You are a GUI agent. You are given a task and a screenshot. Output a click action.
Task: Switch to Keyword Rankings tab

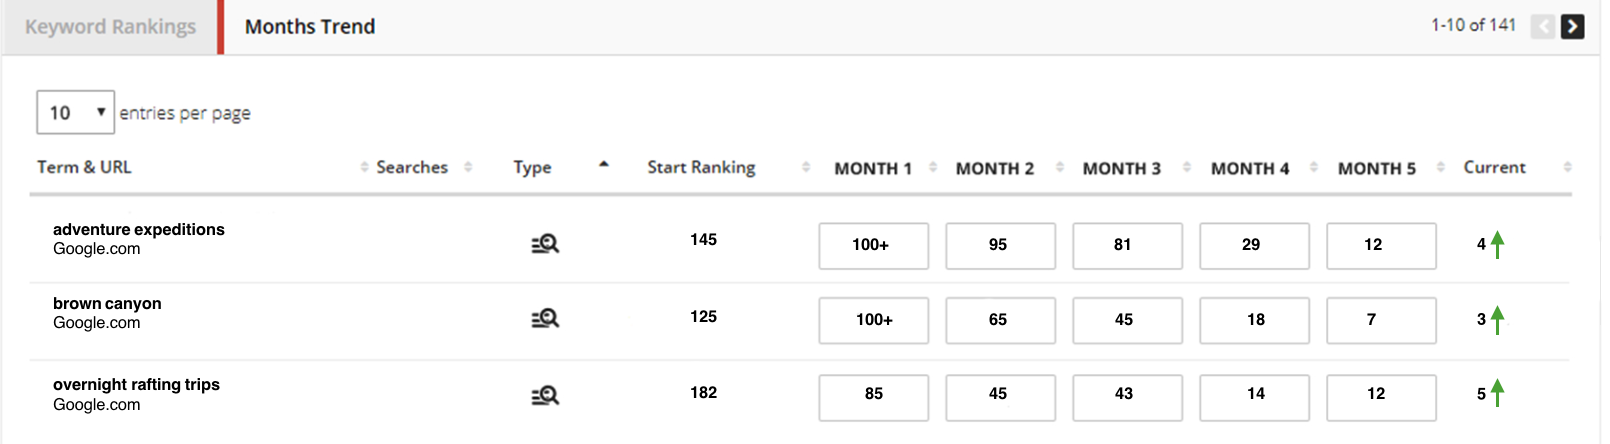tap(110, 27)
